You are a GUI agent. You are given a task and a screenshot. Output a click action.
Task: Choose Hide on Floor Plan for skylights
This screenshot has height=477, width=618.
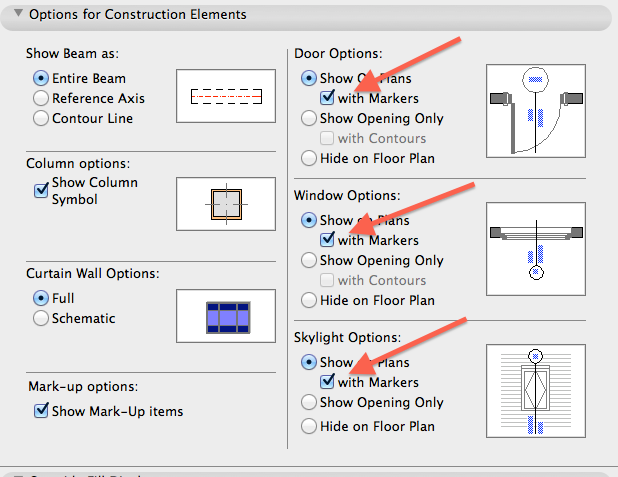(x=308, y=426)
